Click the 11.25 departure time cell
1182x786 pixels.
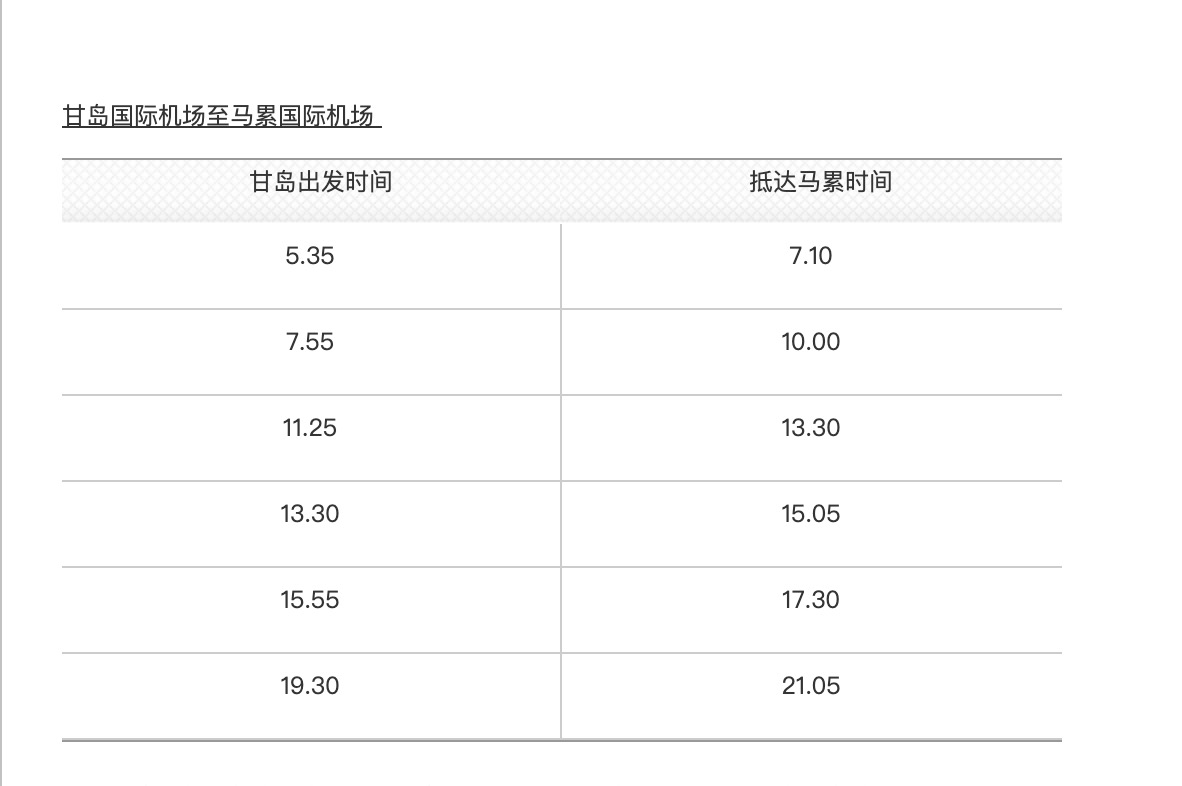point(310,428)
